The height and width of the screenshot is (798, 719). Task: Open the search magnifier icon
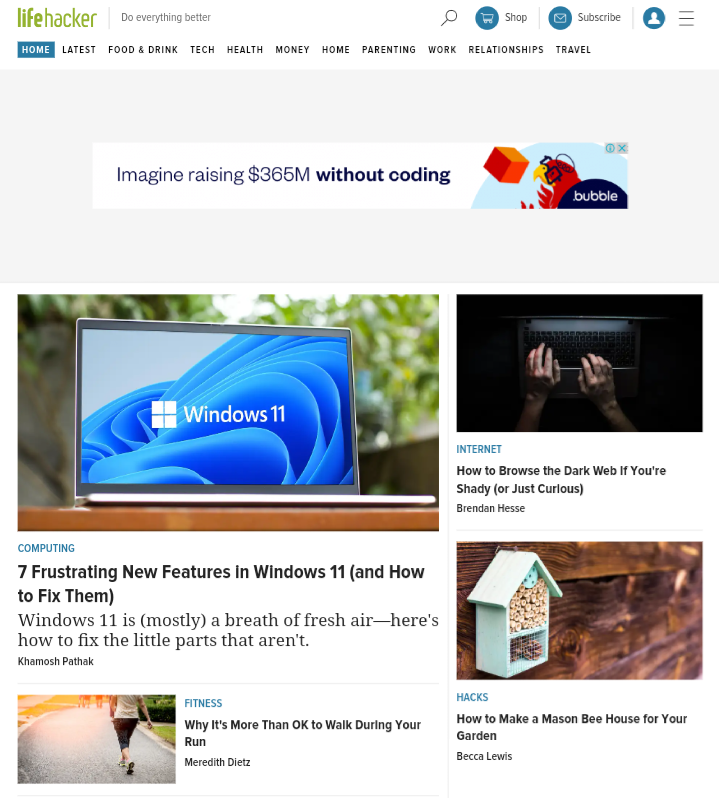[449, 18]
